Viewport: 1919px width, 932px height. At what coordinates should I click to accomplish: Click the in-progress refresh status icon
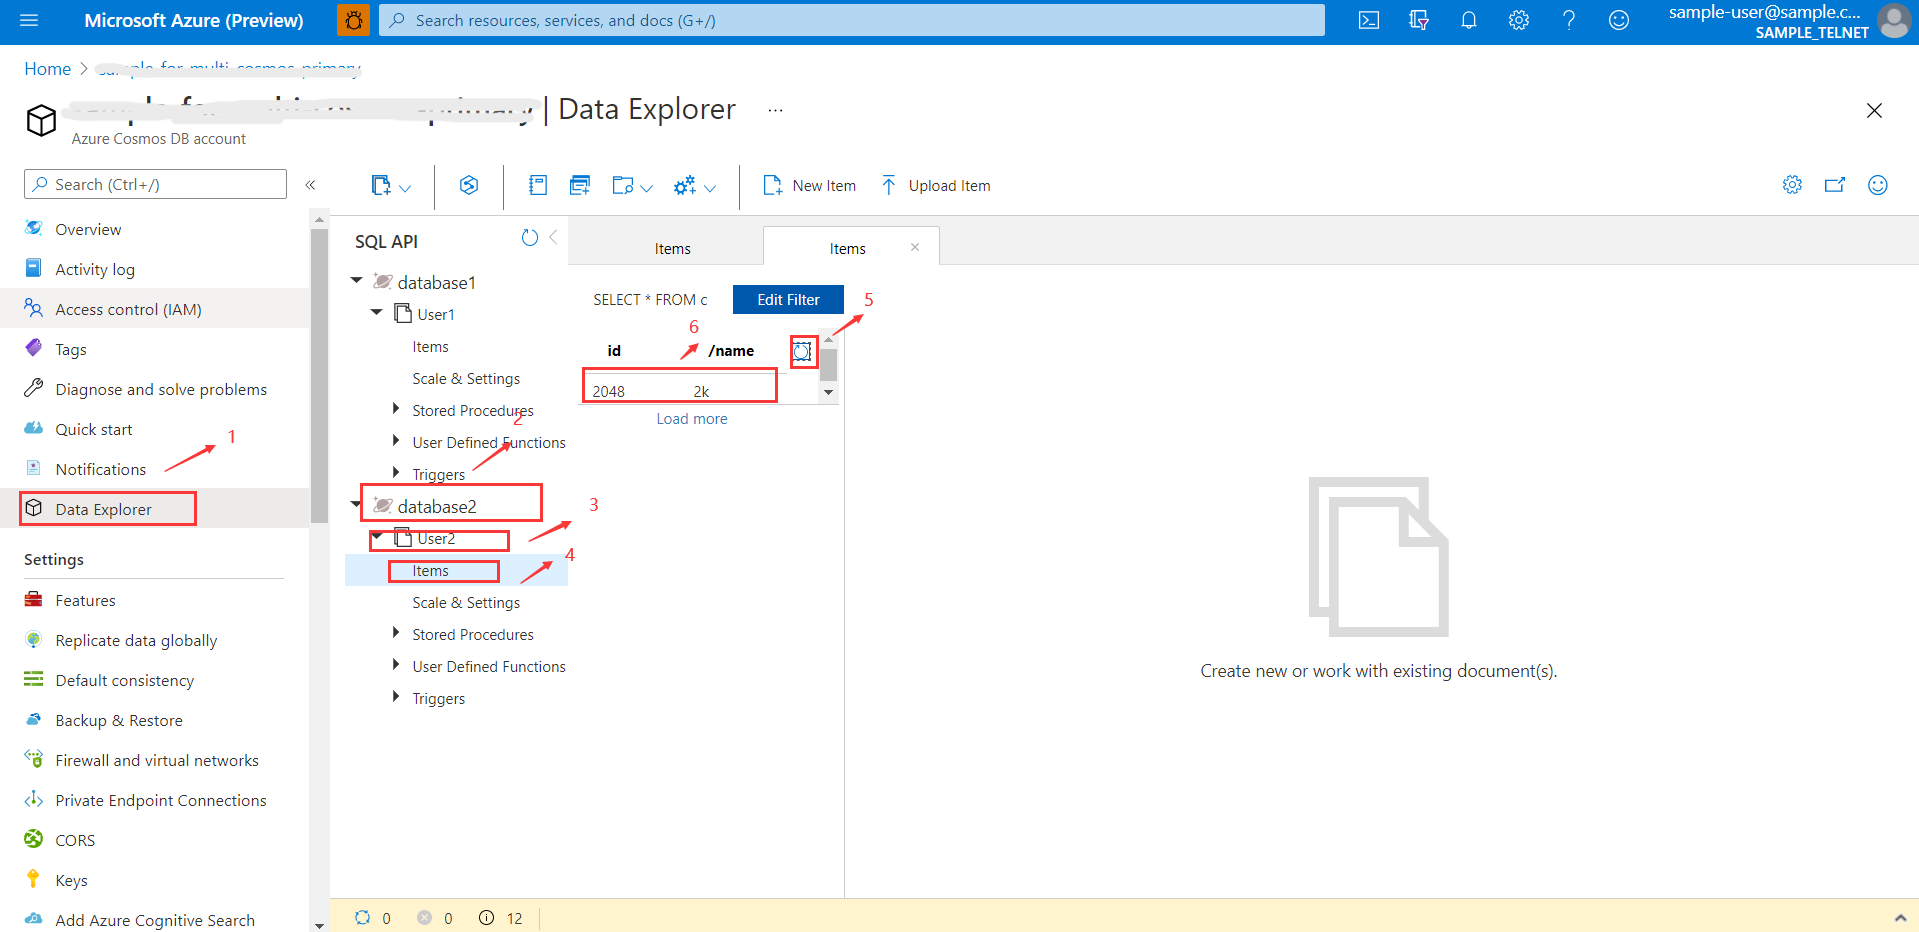tap(362, 918)
